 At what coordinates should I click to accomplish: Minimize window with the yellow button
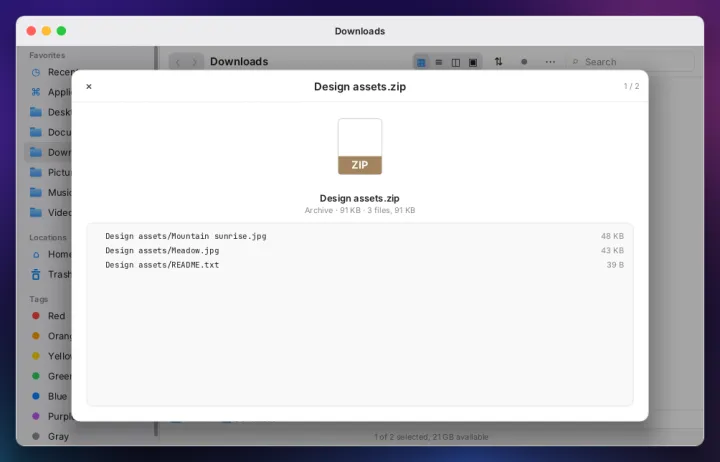[46, 31]
